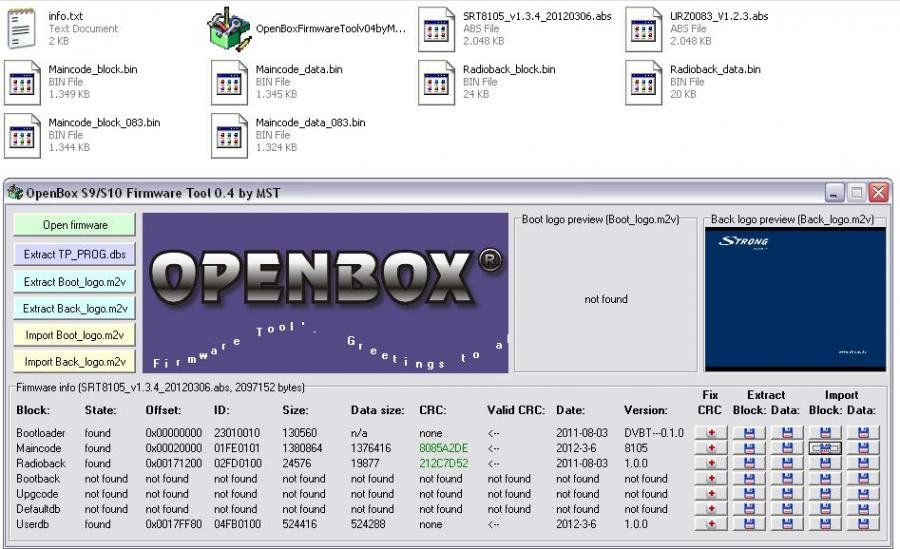Select the info.txt file
The width and height of the screenshot is (900, 549).
point(23,30)
